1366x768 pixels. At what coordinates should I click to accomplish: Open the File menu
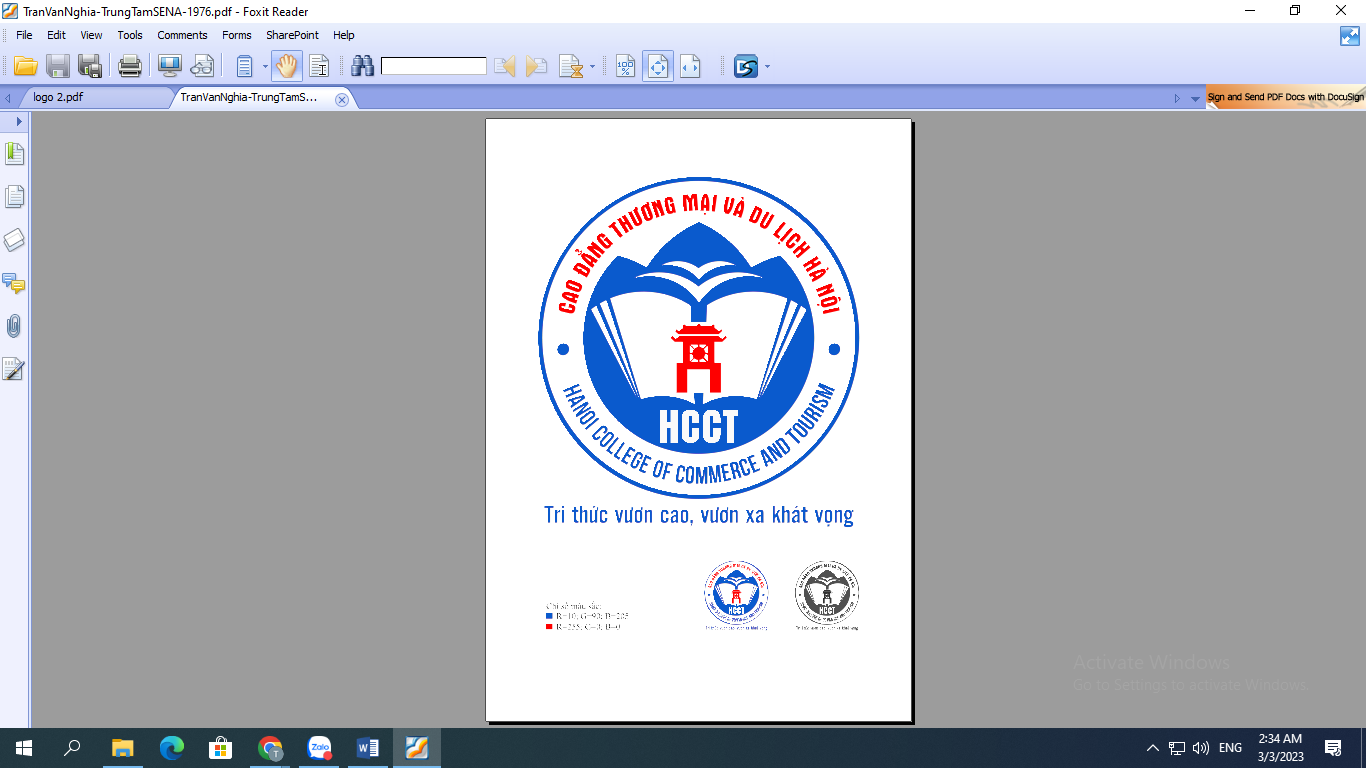(x=24, y=35)
